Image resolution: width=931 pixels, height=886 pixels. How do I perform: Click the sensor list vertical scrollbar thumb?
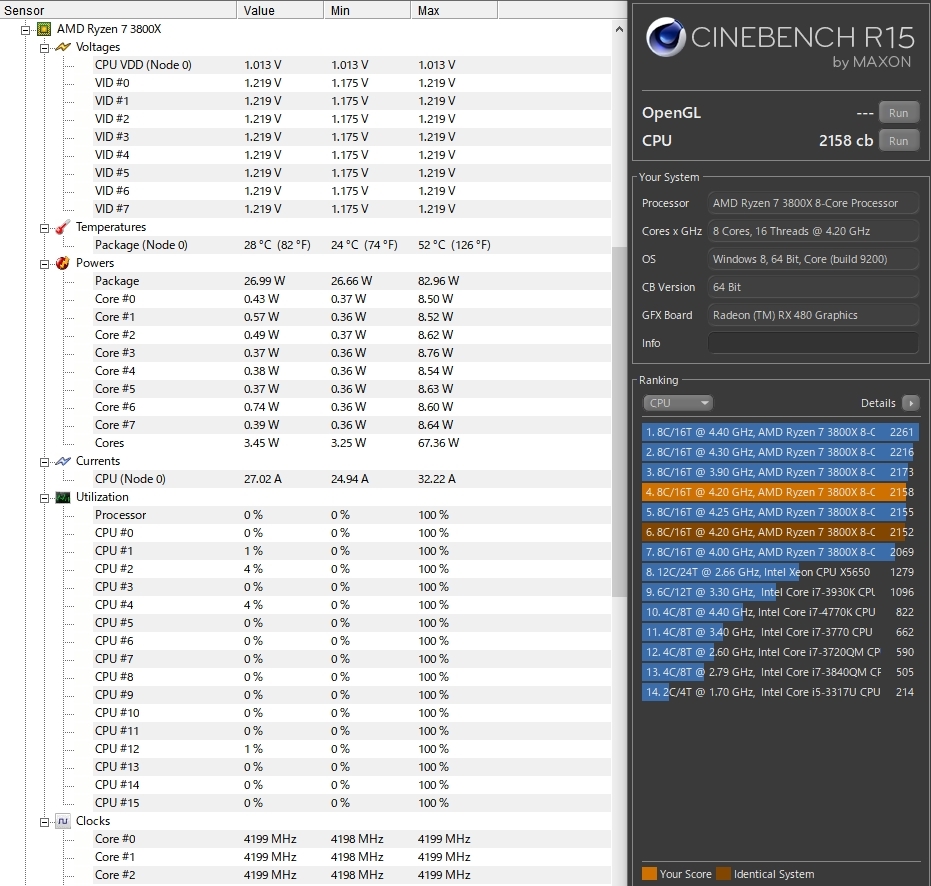619,422
